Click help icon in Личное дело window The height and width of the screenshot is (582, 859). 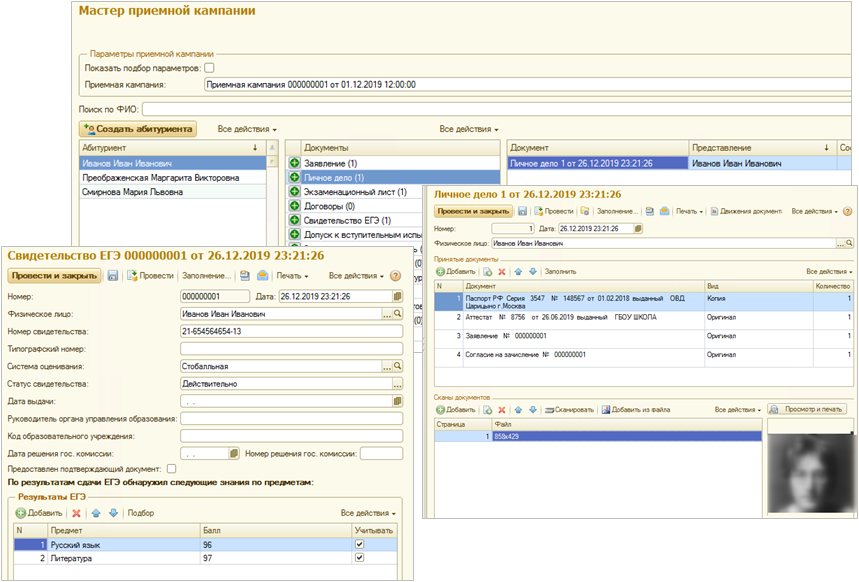[x=847, y=211]
